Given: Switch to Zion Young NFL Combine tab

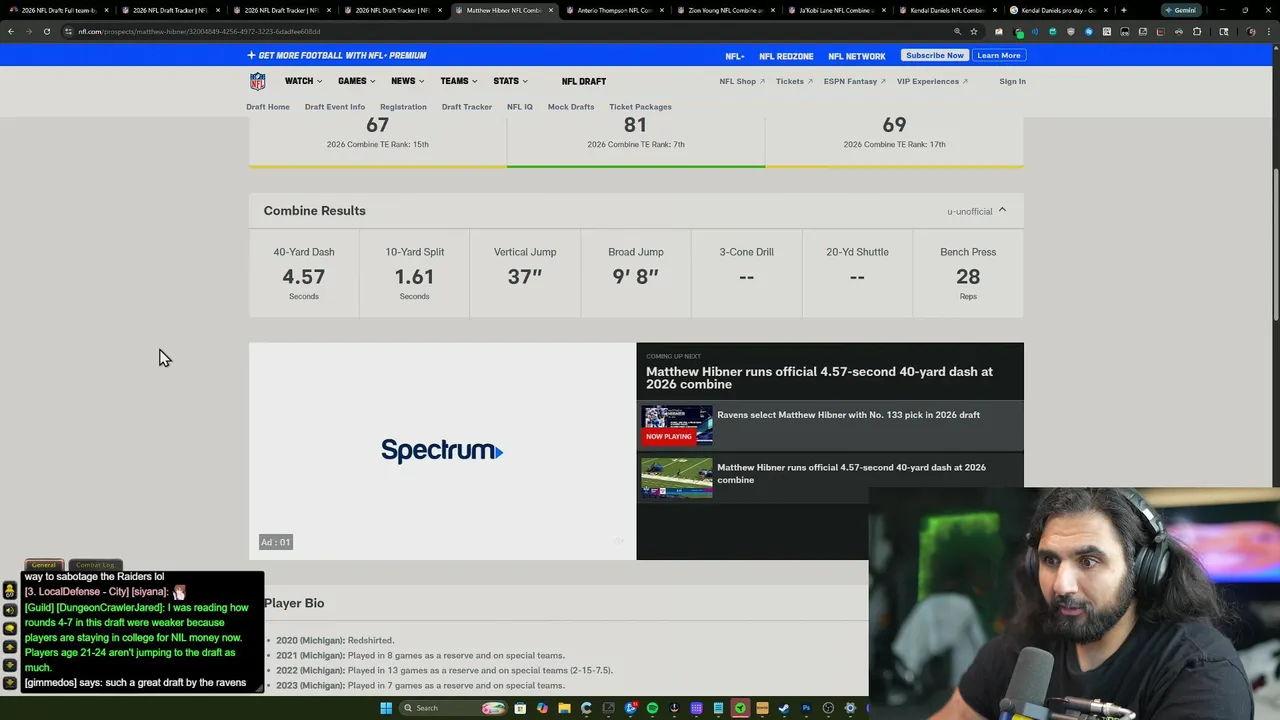Looking at the screenshot, I should coord(725,10).
